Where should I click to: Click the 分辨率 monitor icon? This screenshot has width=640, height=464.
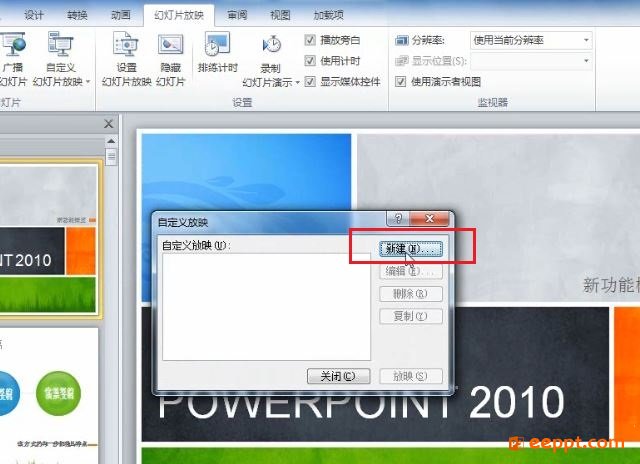[402, 40]
